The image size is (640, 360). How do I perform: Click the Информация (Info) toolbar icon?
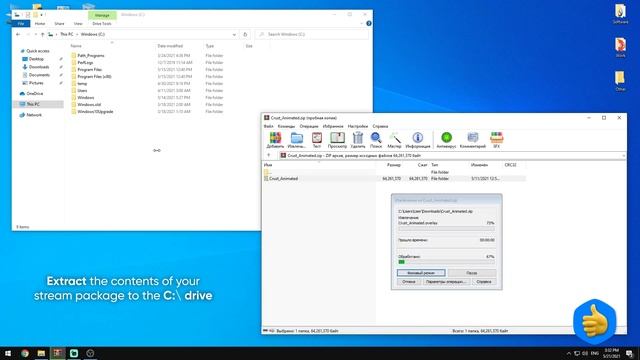pyautogui.click(x=418, y=140)
